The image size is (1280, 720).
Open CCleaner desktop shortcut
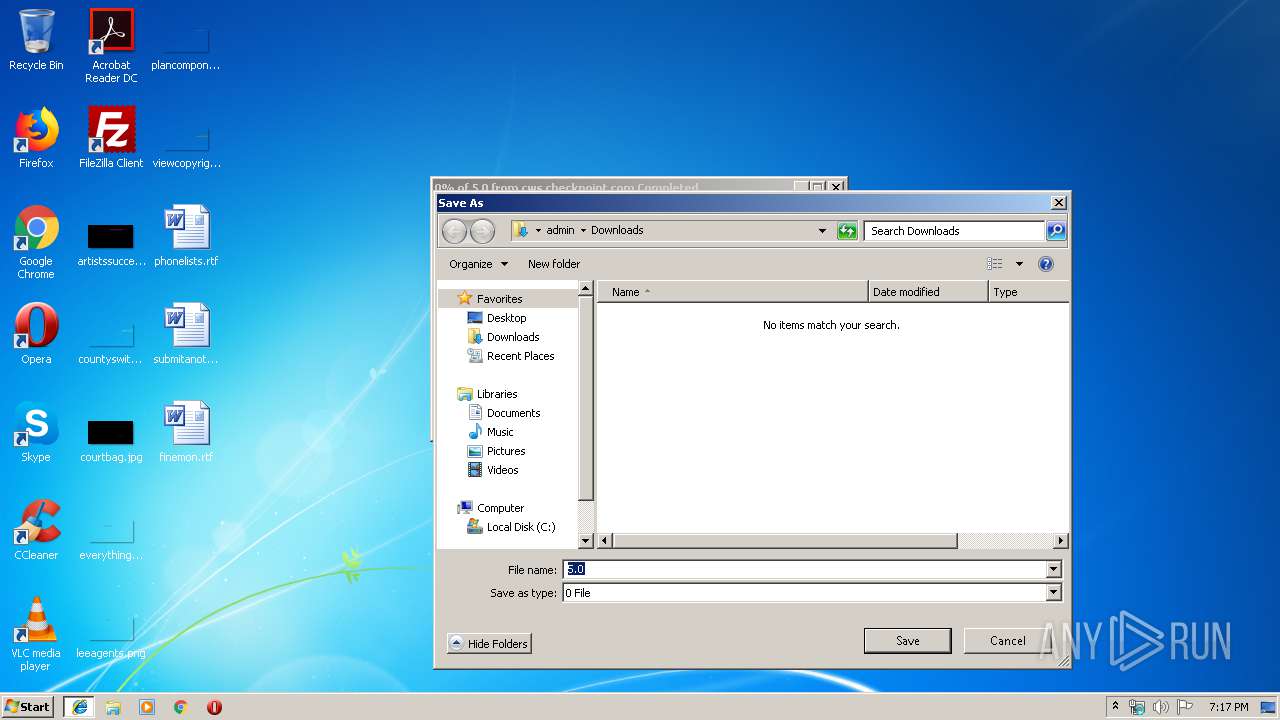36,530
